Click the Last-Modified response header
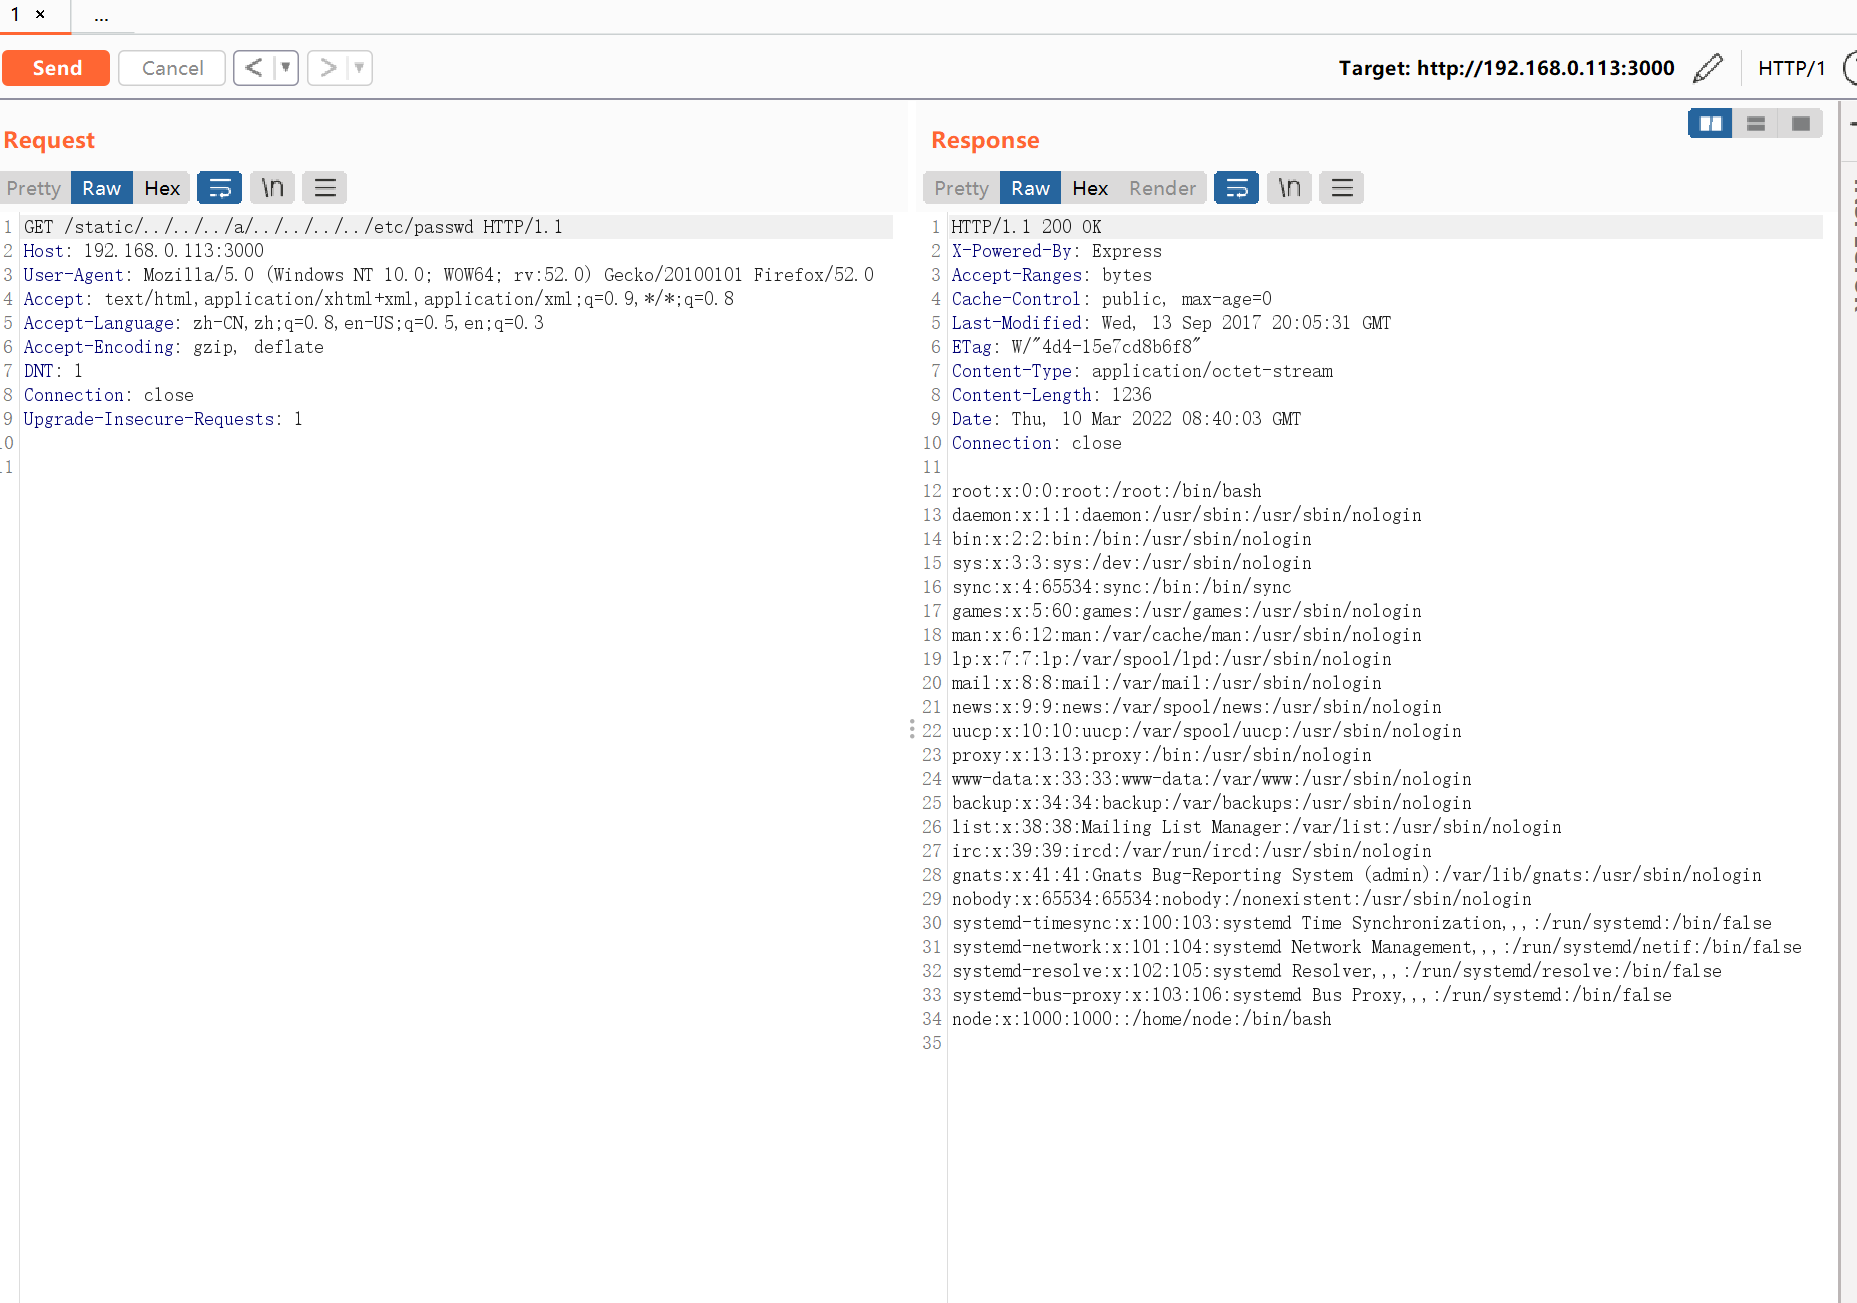 pyautogui.click(x=1171, y=323)
